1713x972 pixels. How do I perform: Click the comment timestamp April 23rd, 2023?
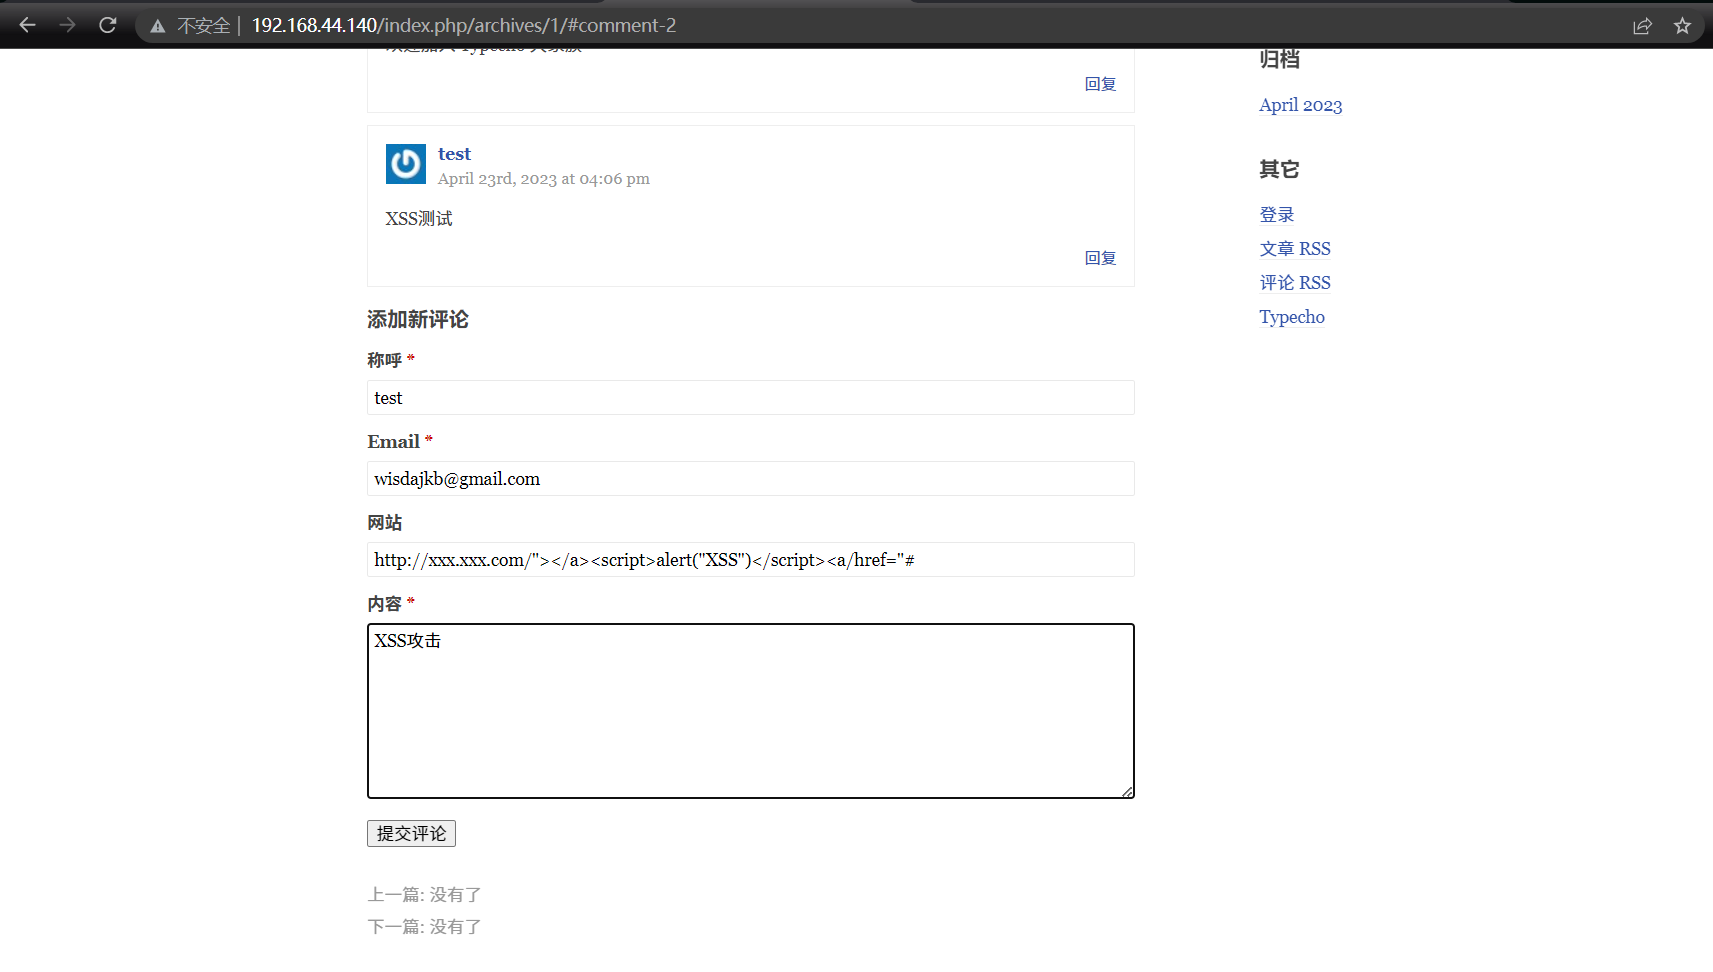[x=544, y=179]
